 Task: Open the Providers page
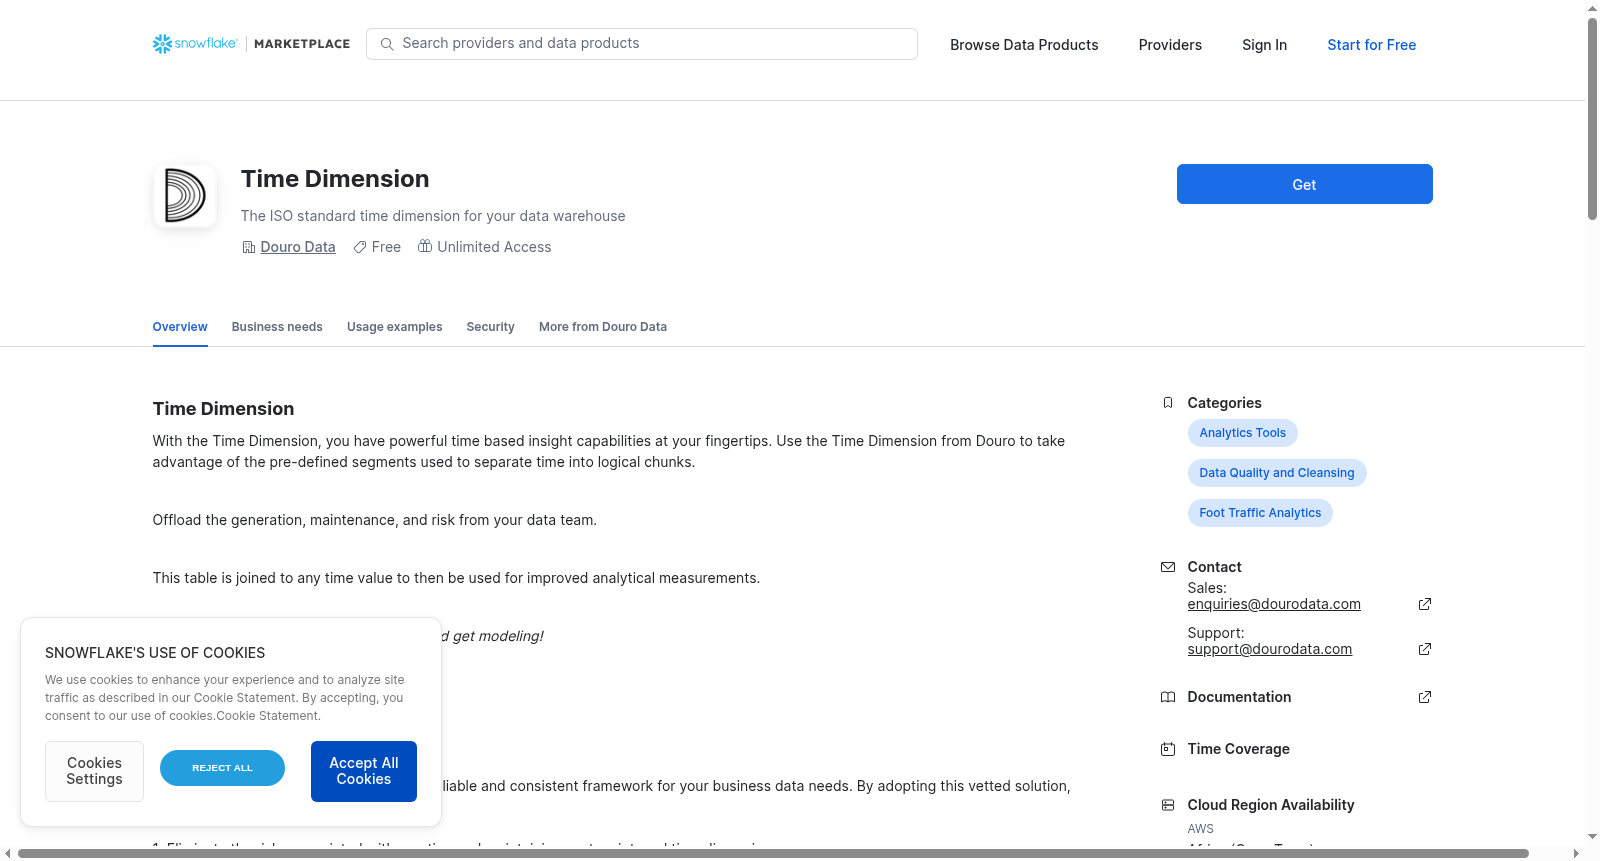(x=1170, y=45)
